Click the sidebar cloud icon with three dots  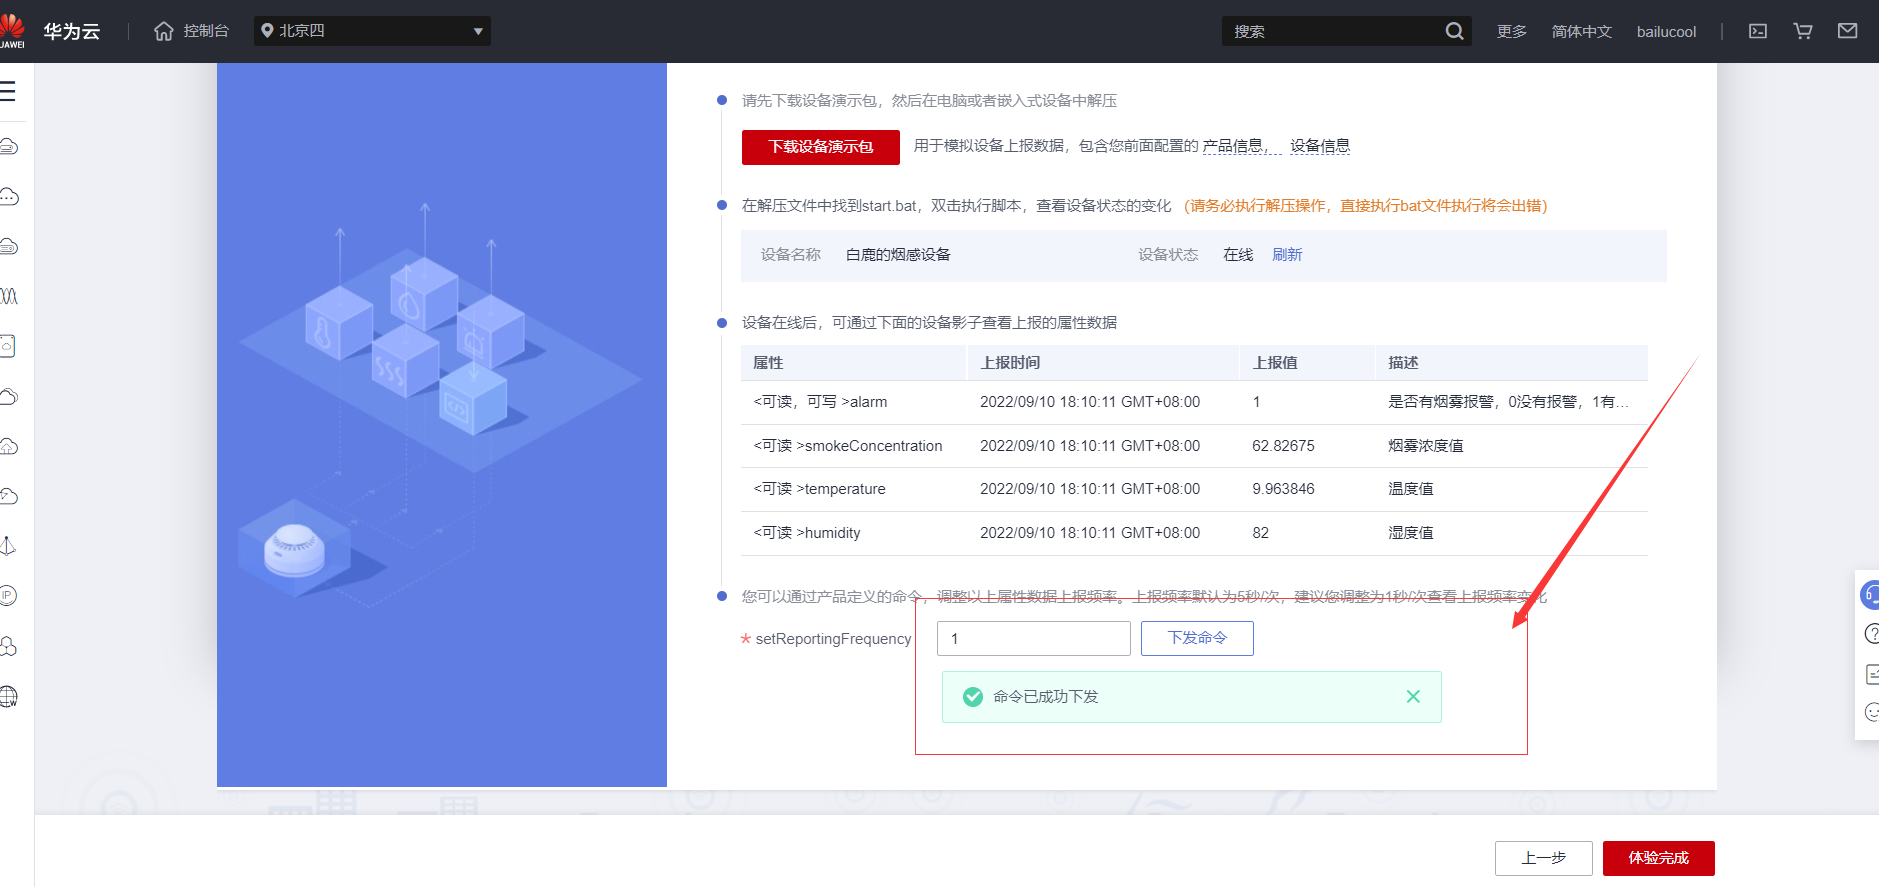pyautogui.click(x=9, y=196)
